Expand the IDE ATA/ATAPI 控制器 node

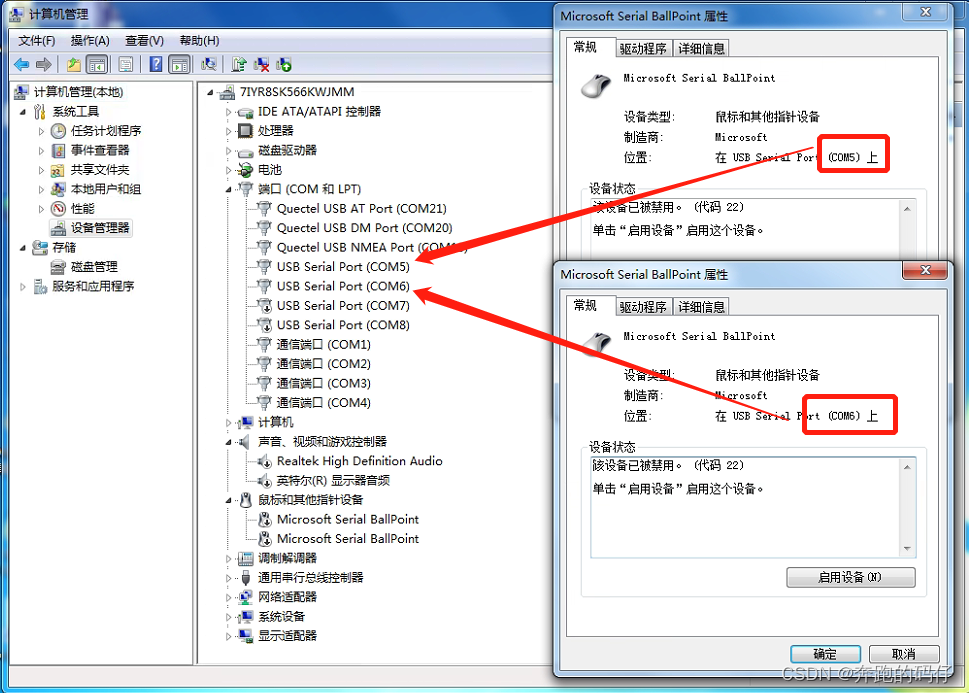pyautogui.click(x=229, y=112)
